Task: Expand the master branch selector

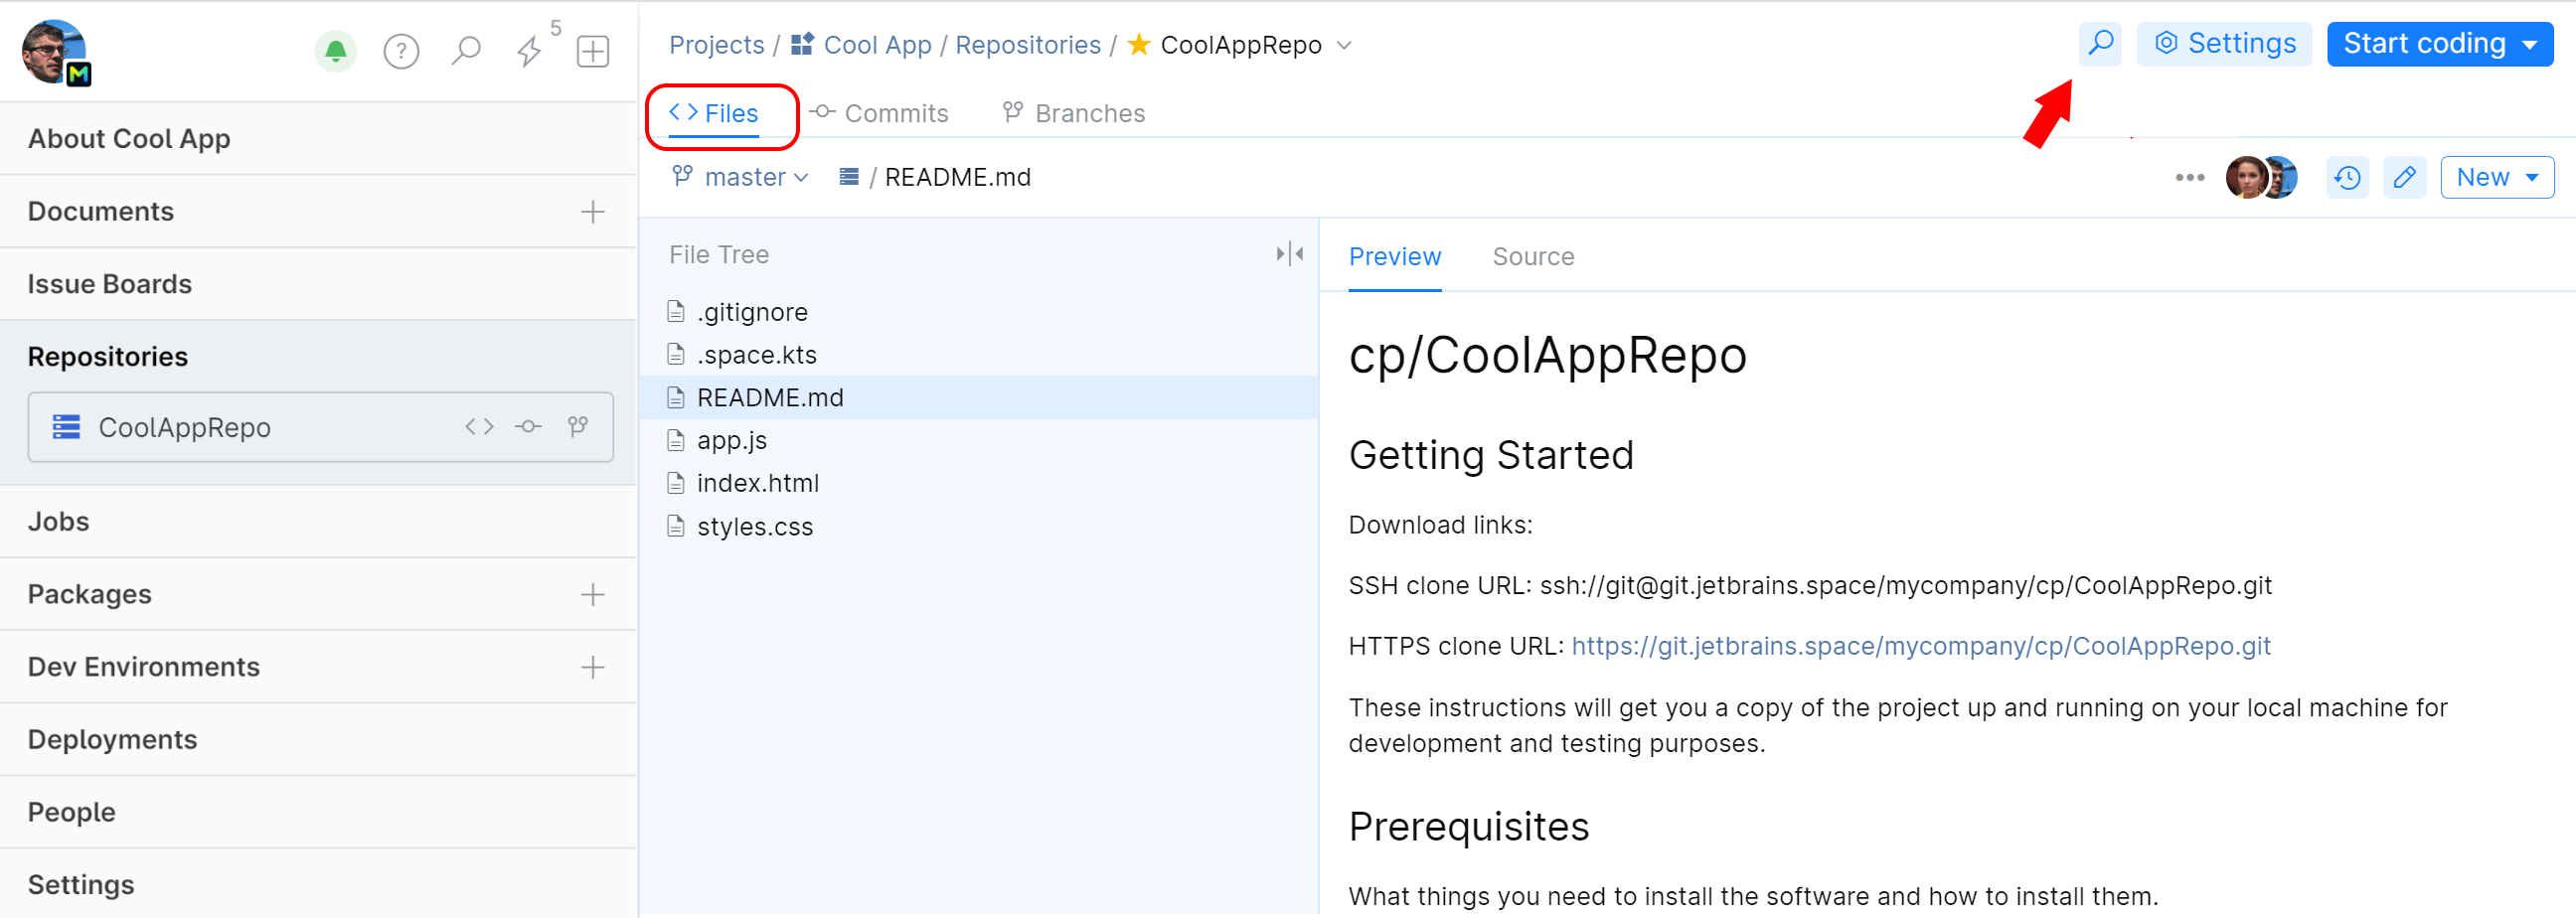Action: [x=741, y=177]
